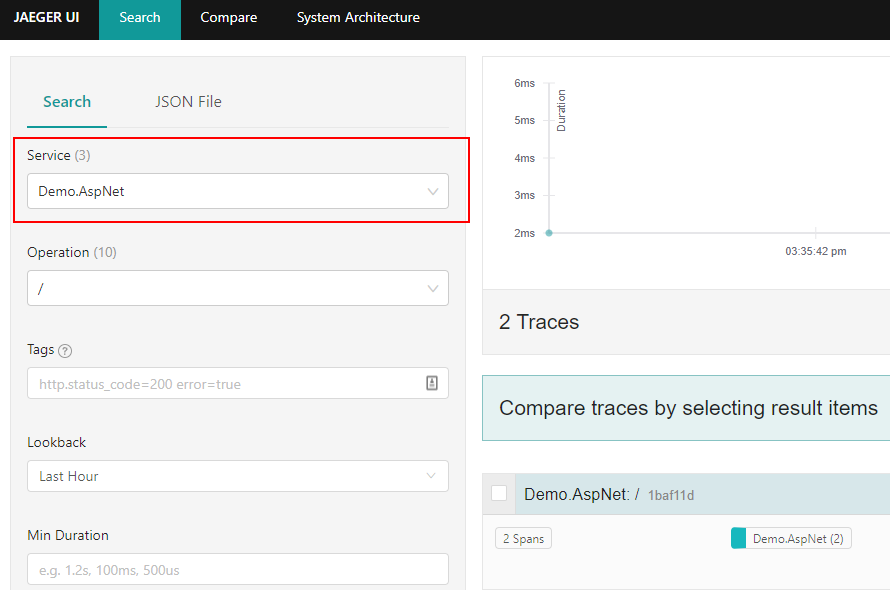The image size is (890, 590).
Task: Click the Operation dropdown arrow icon
Action: pos(433,288)
